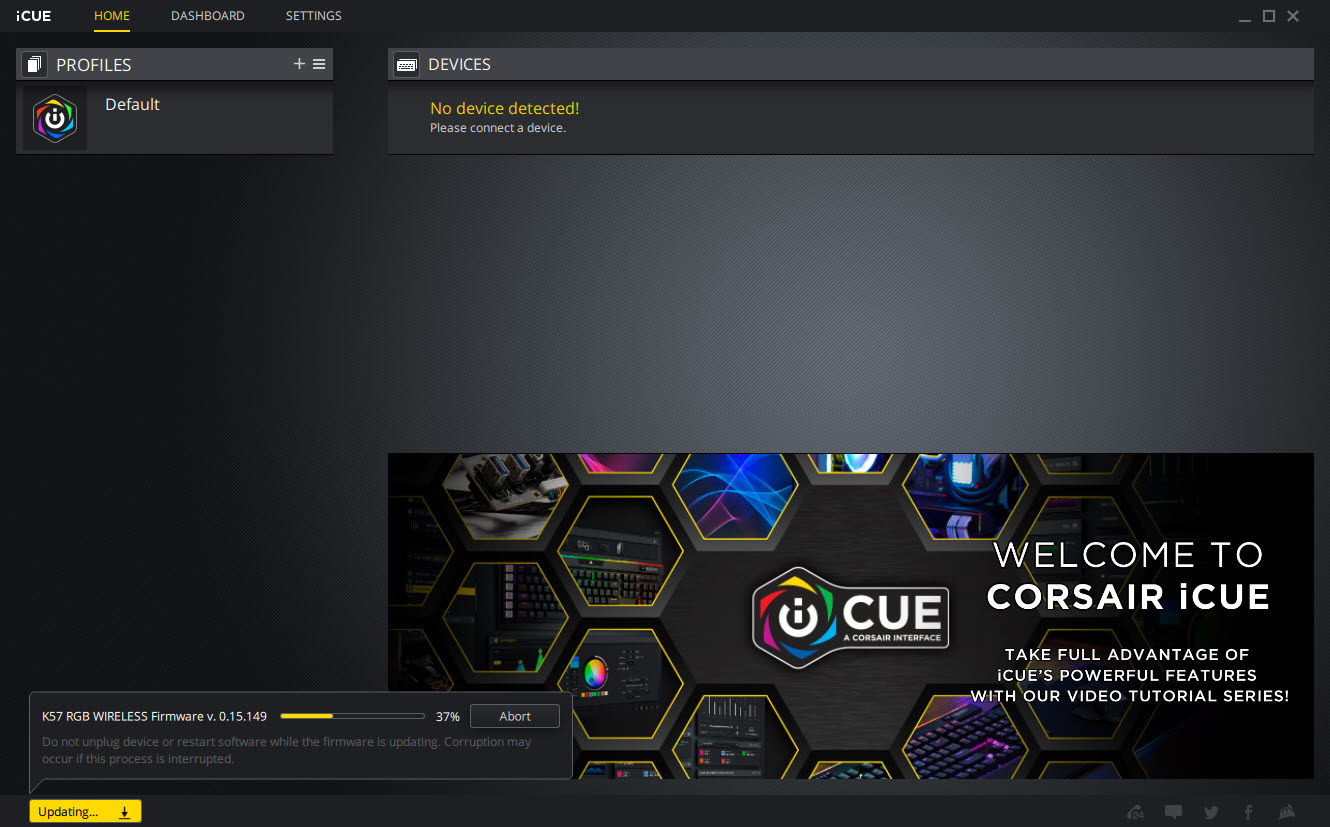Click the 'No device detected!' message
This screenshot has height=827, width=1330.
click(x=504, y=108)
